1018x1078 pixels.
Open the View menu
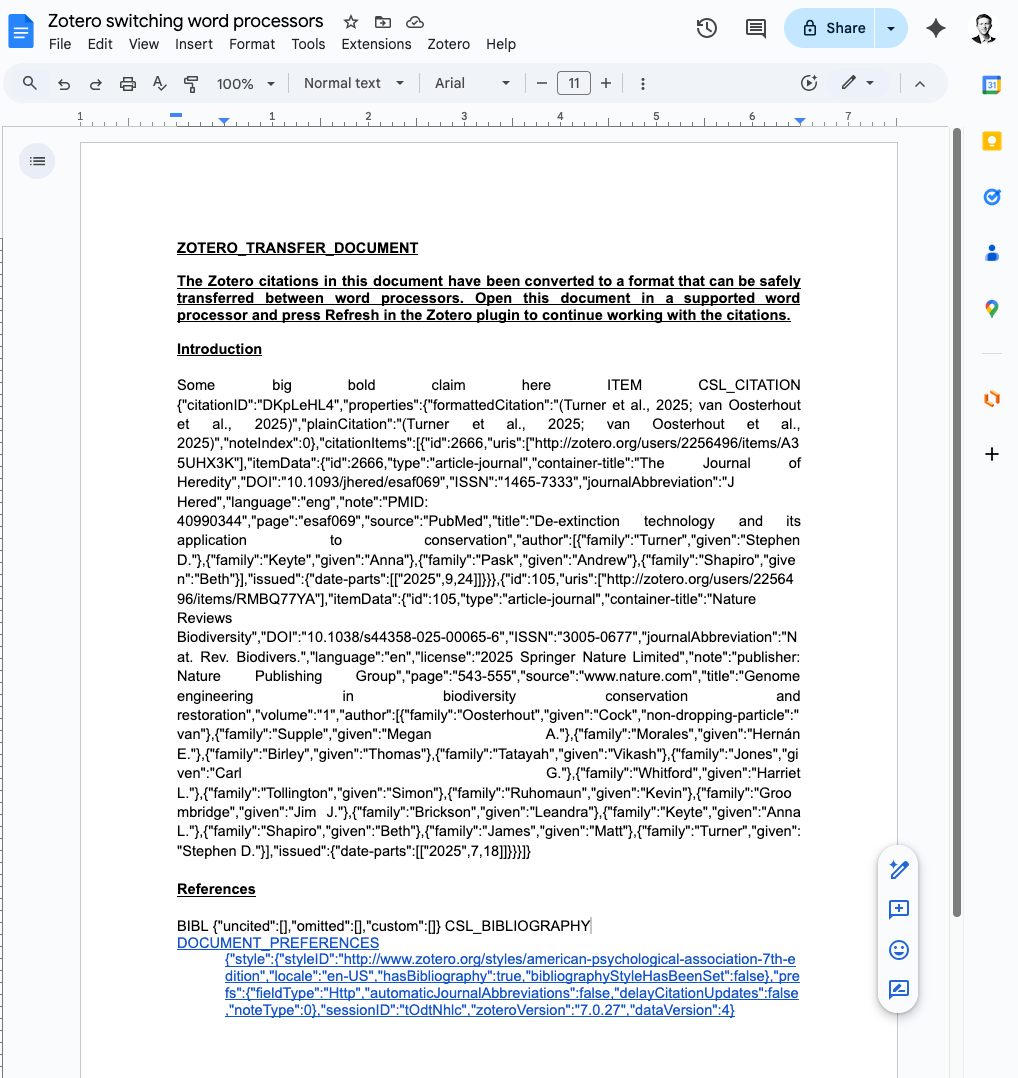coord(144,44)
